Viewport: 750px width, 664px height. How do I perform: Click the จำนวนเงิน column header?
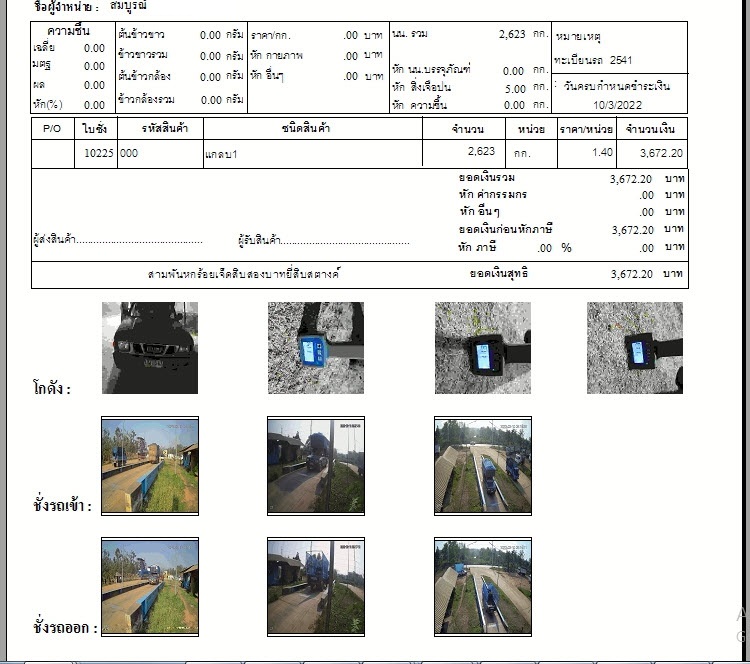(x=652, y=129)
